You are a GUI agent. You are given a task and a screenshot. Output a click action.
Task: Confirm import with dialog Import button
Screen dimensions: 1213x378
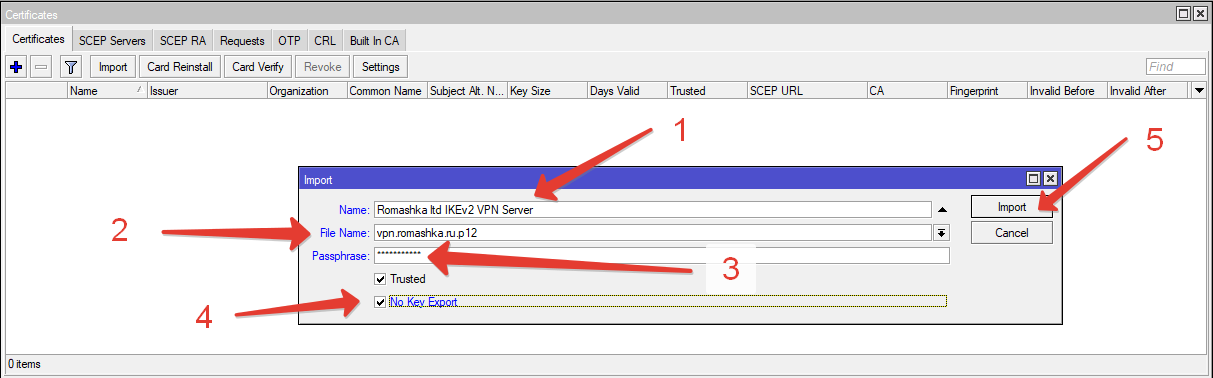coord(1012,207)
